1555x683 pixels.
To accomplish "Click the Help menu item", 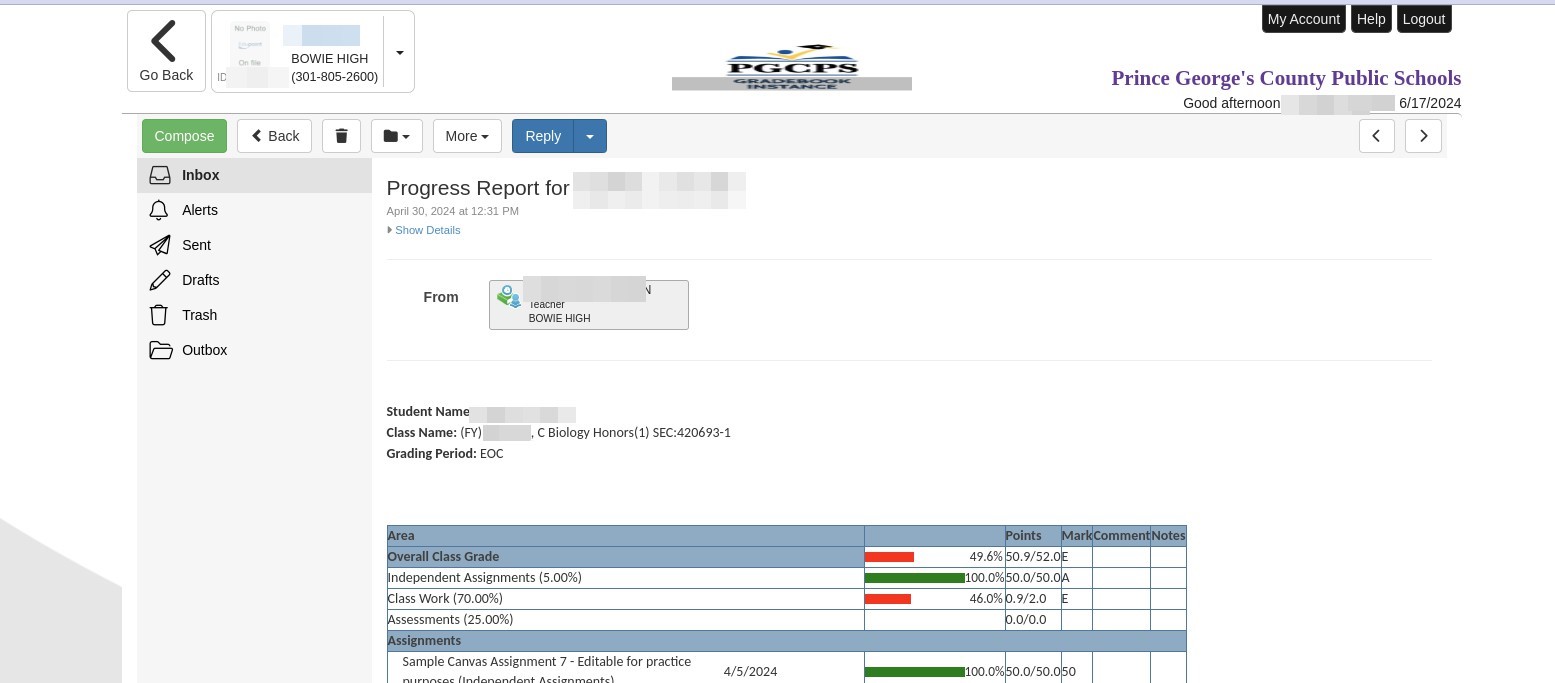I will tap(1371, 19).
